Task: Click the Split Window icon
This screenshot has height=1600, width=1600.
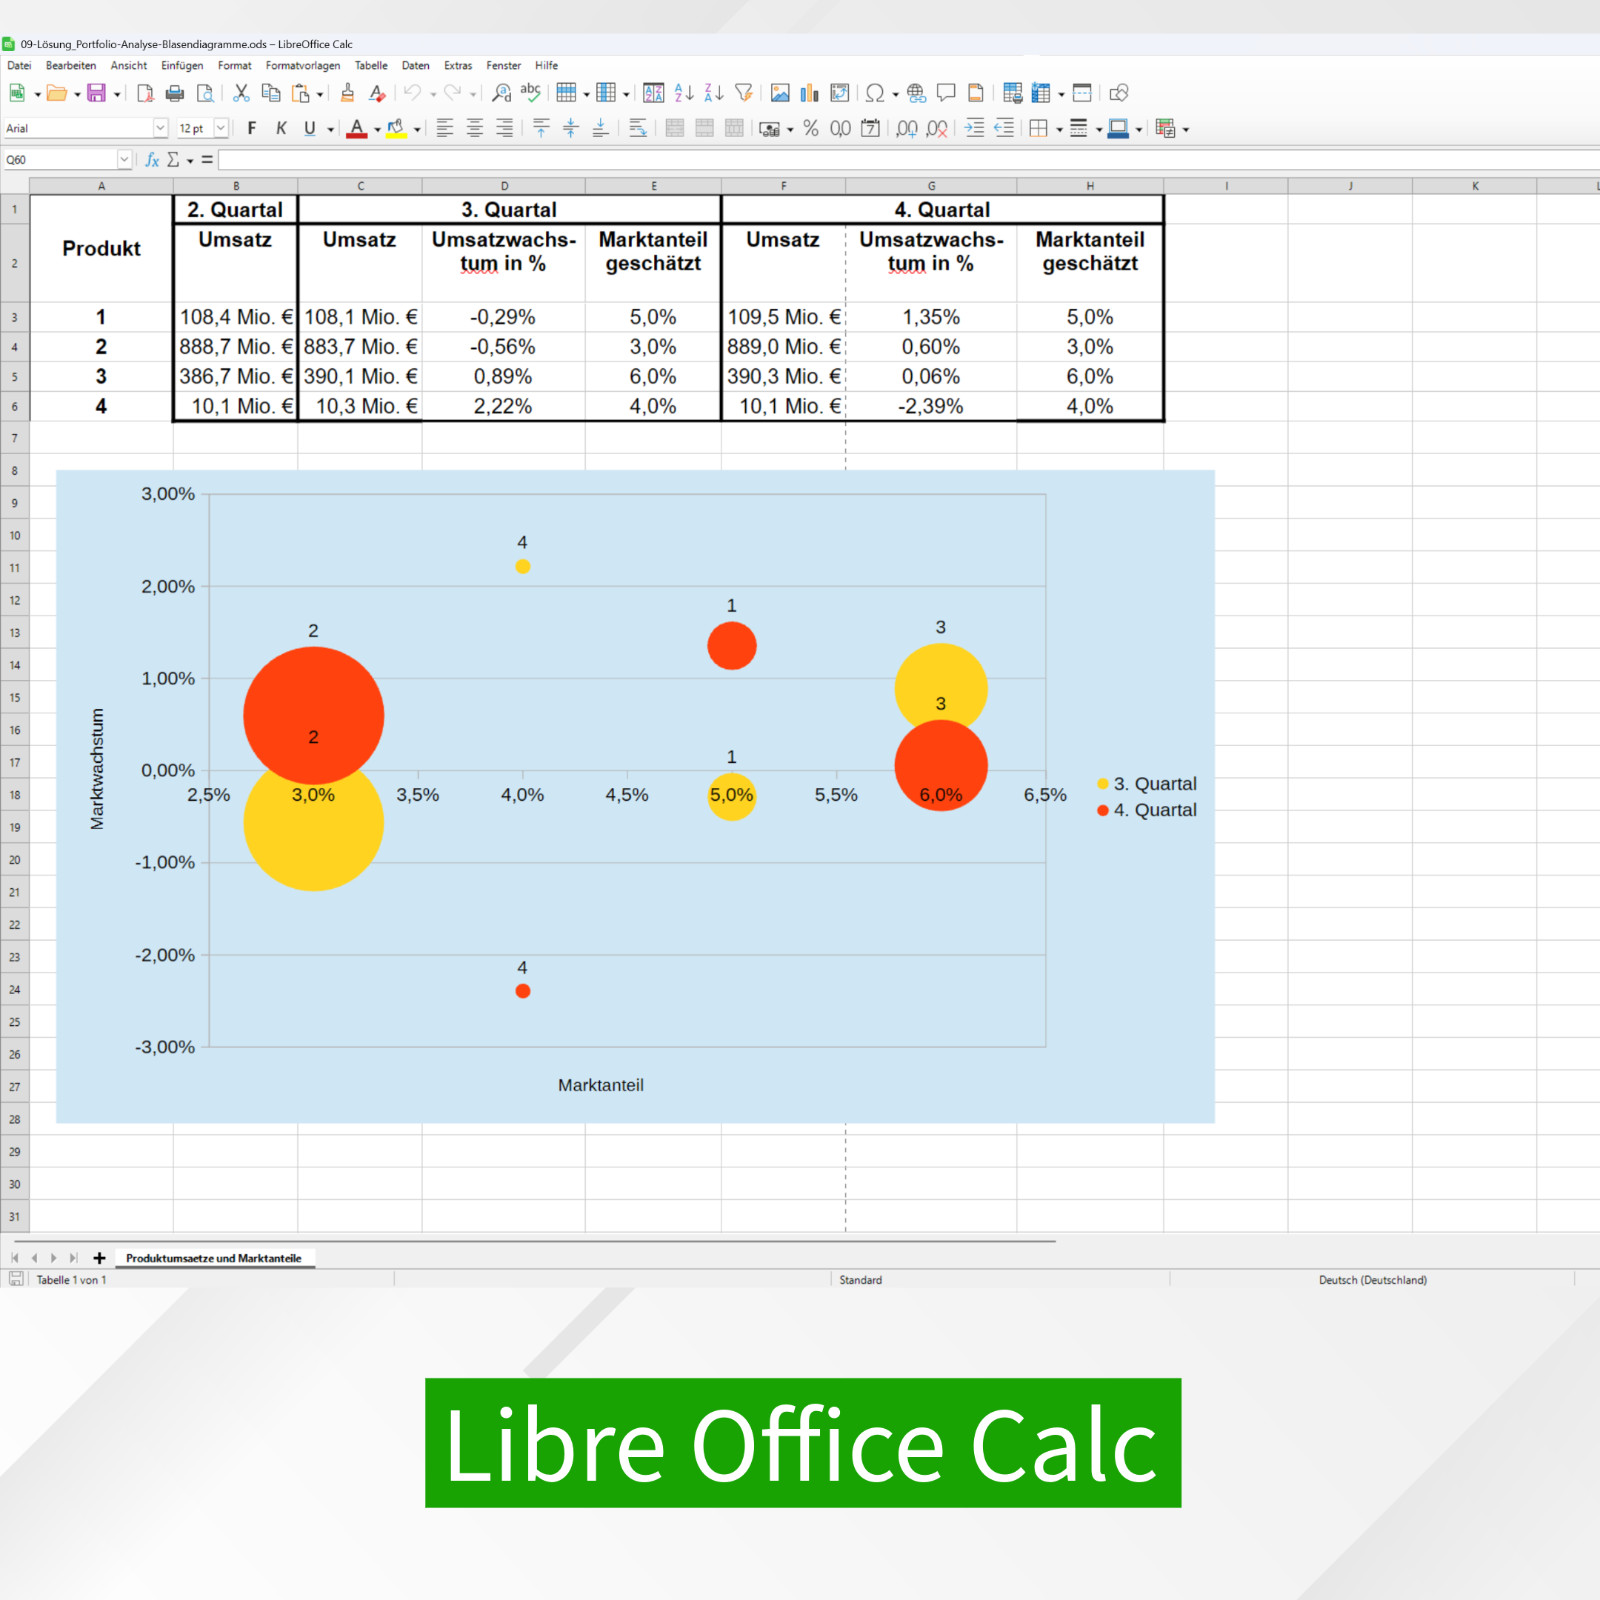Action: tap(1082, 93)
